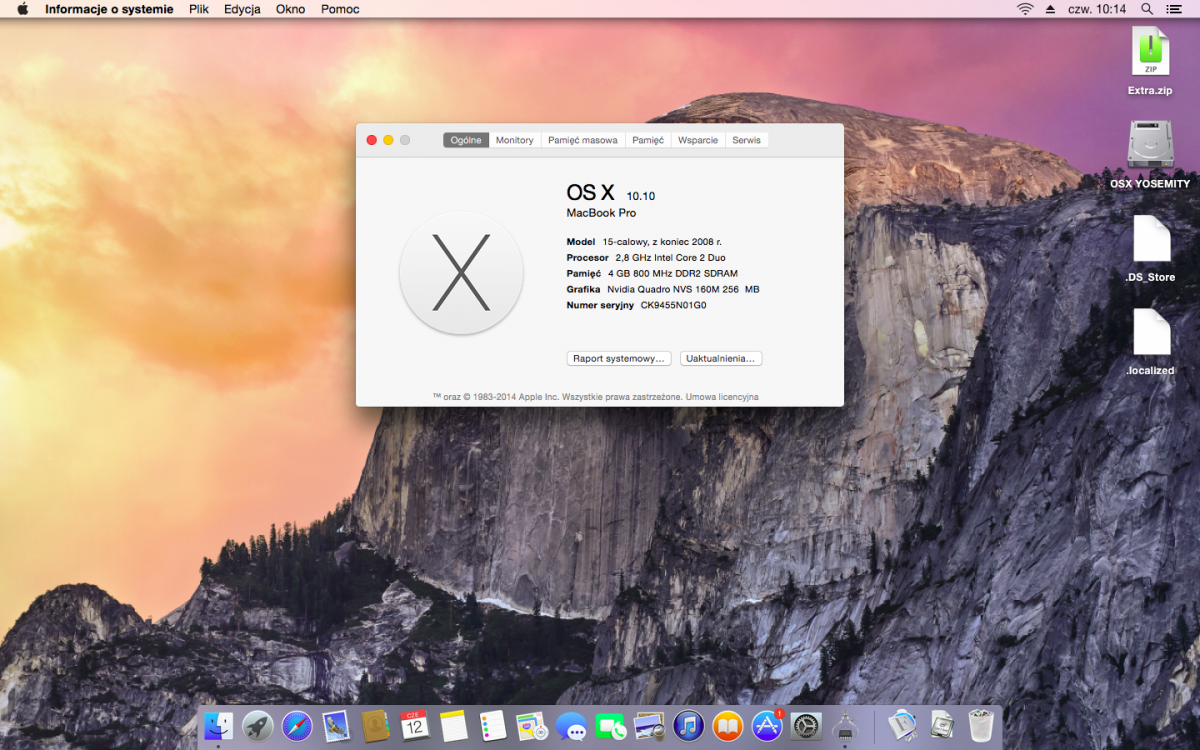Launch Launchpad rocket icon in dock
This screenshot has width=1200, height=750.
click(x=258, y=726)
